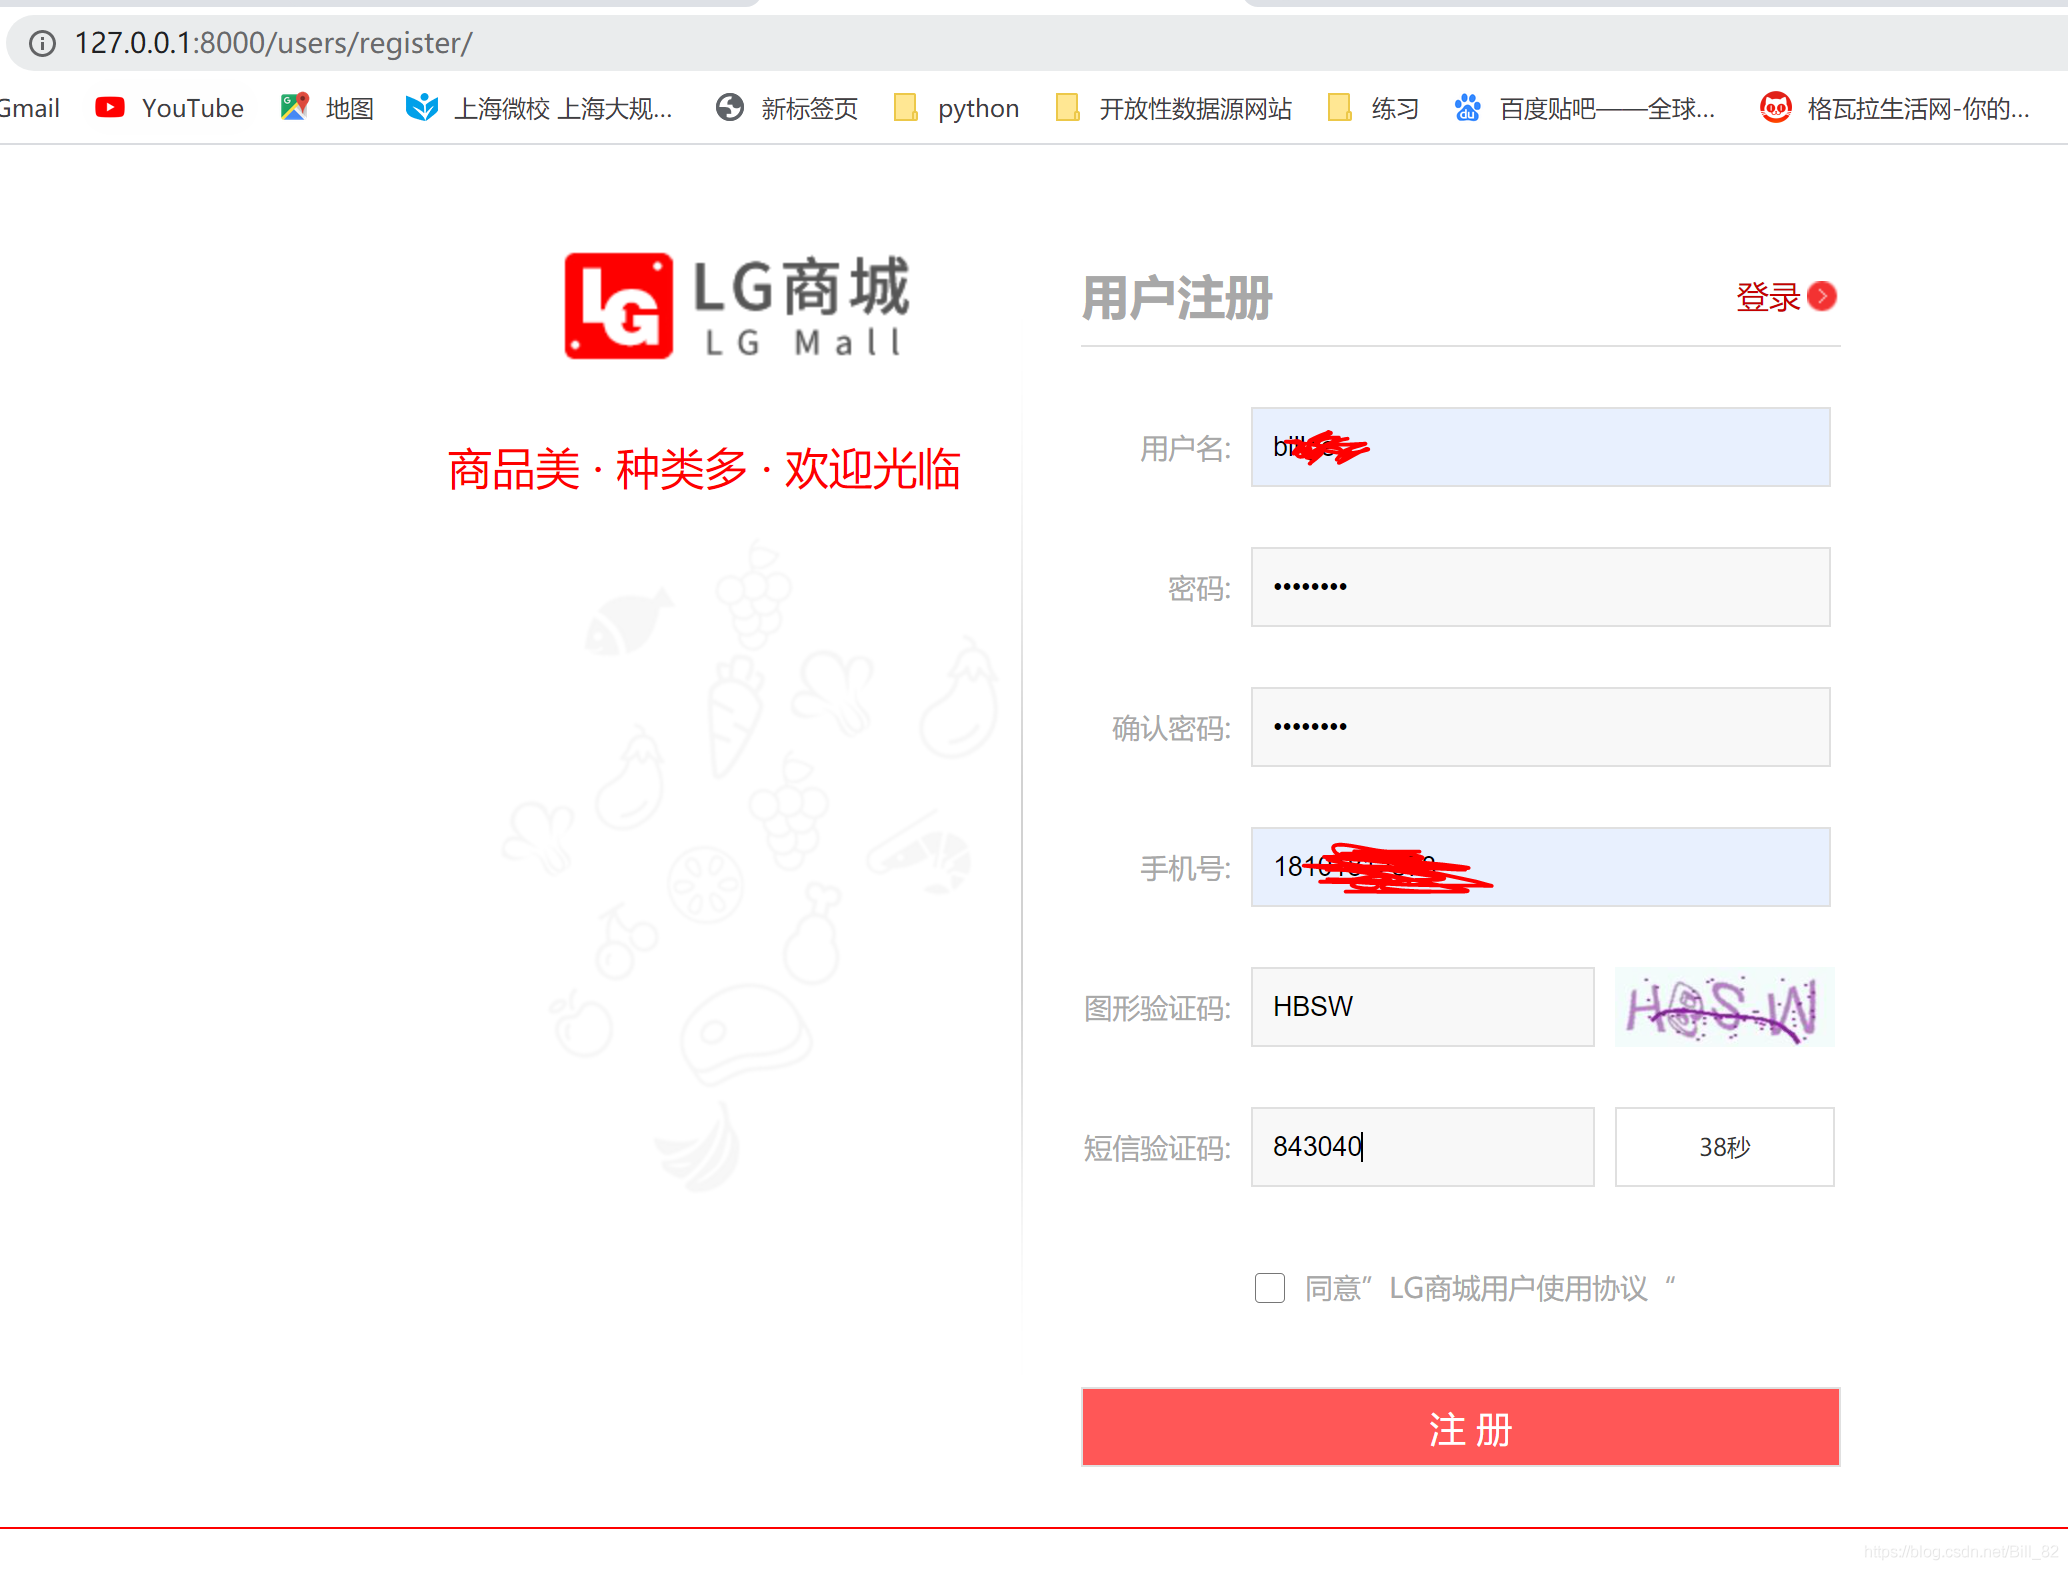Refresh the HBSW captcha image
The width and height of the screenshot is (2068, 1570).
point(1724,1007)
